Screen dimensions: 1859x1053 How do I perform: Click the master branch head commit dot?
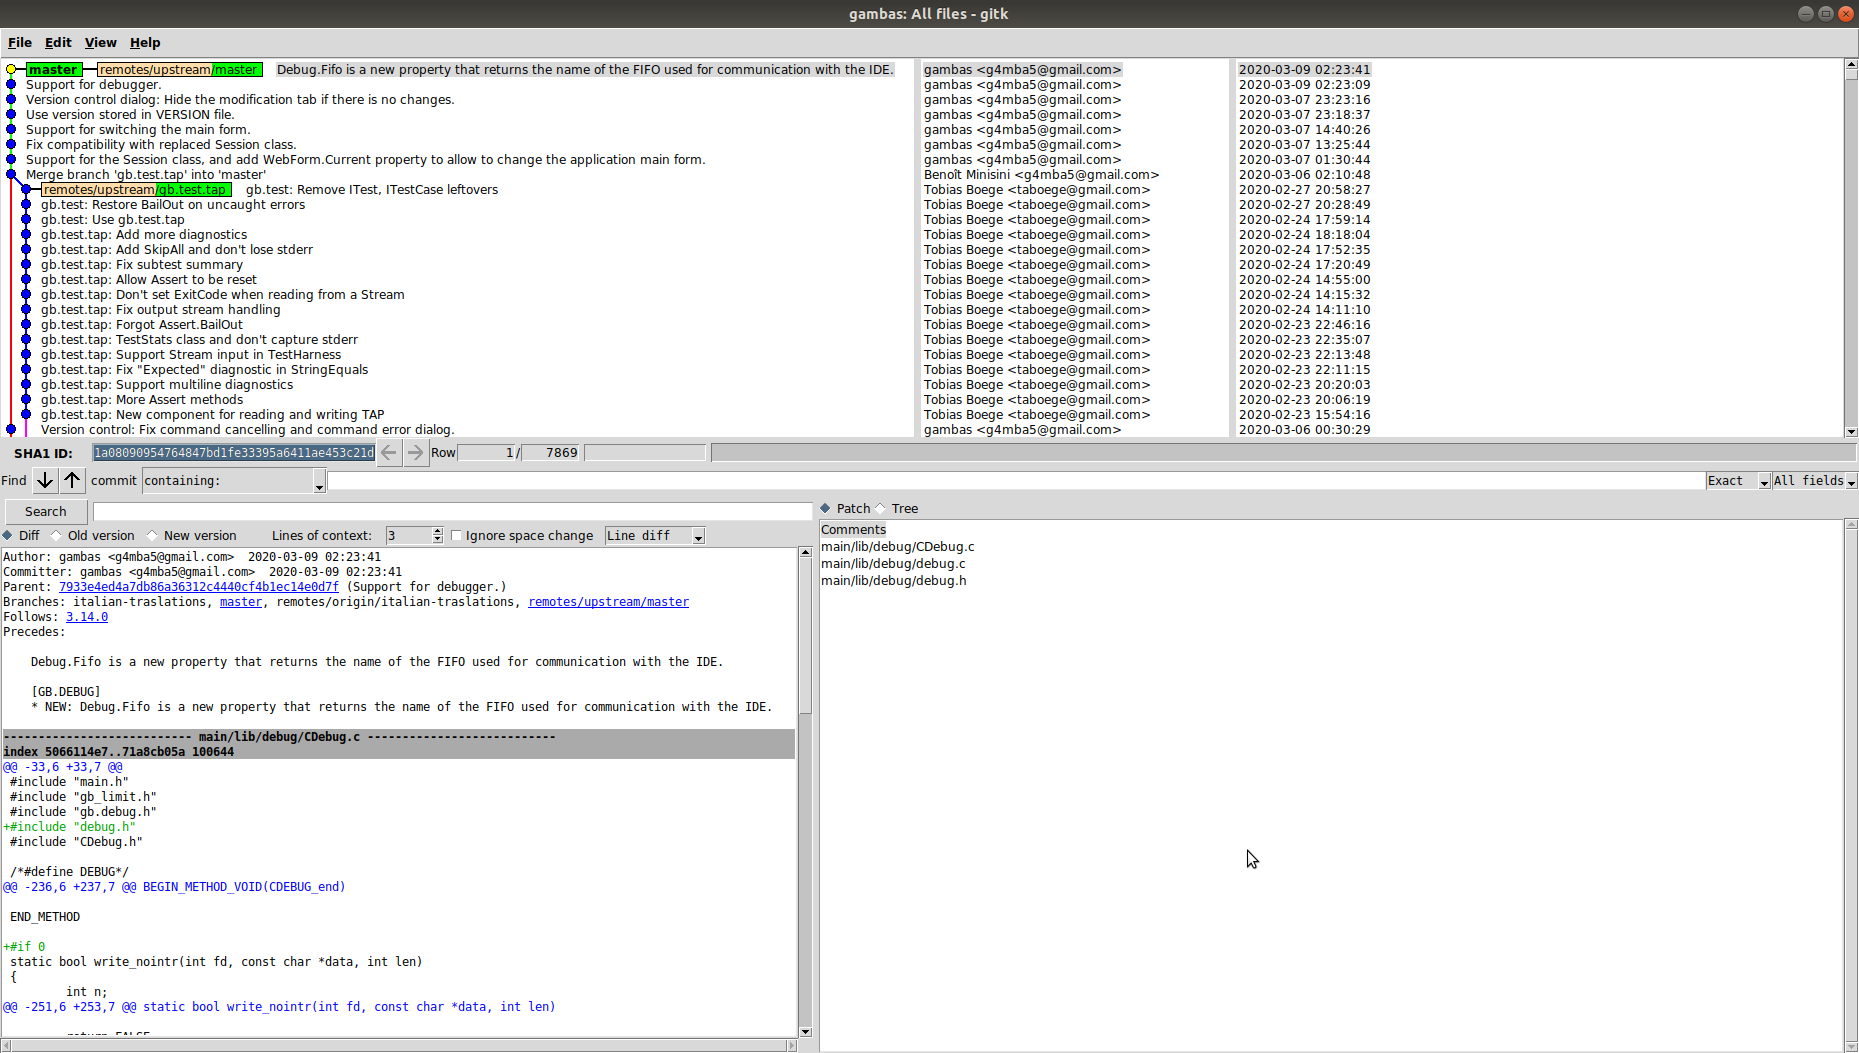pos(11,70)
